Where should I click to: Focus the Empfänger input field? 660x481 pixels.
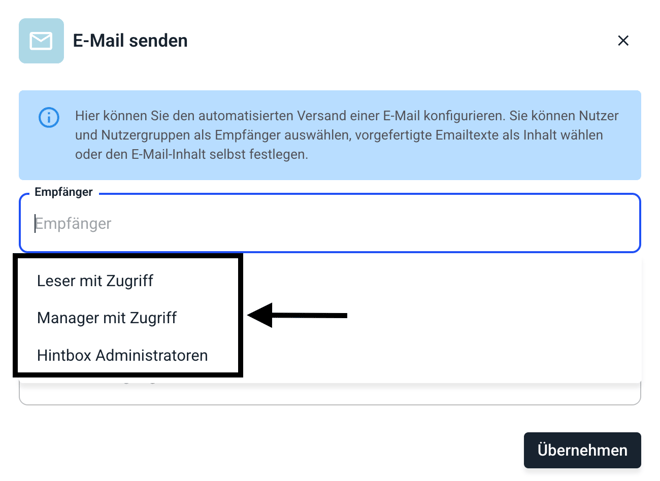[x=330, y=224]
